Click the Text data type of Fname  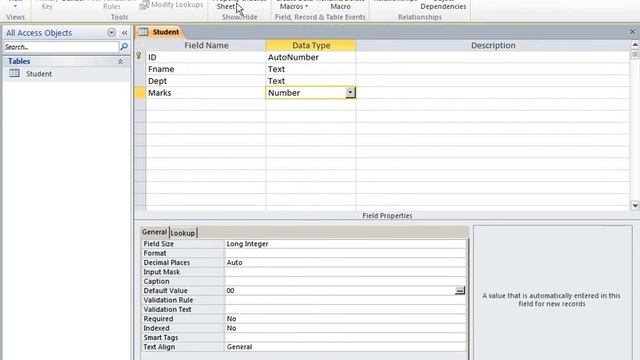click(x=311, y=69)
